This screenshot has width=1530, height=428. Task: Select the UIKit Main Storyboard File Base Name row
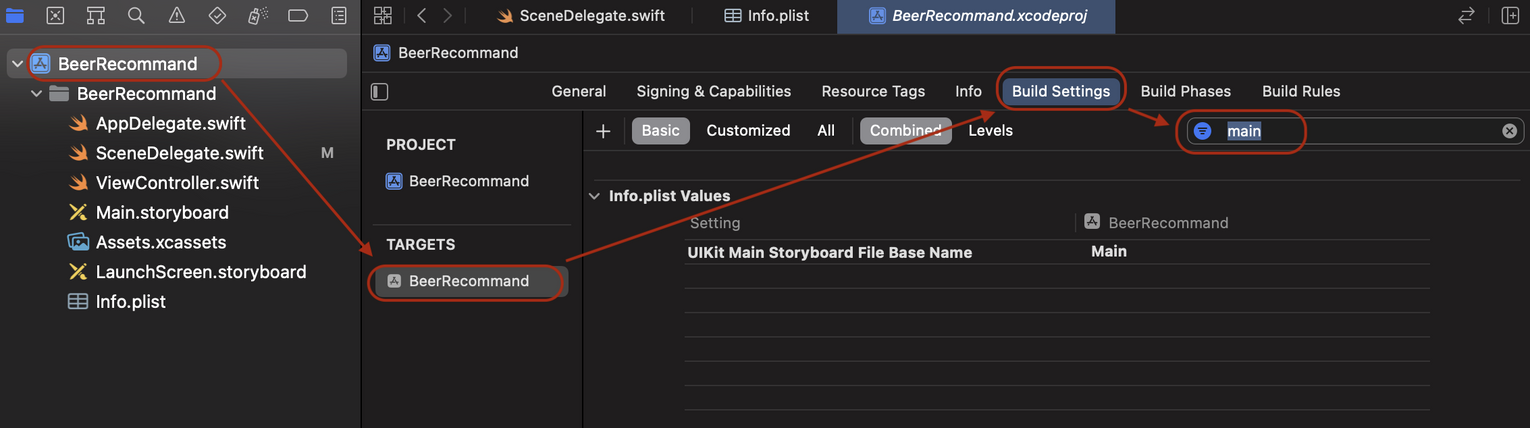click(x=1057, y=252)
